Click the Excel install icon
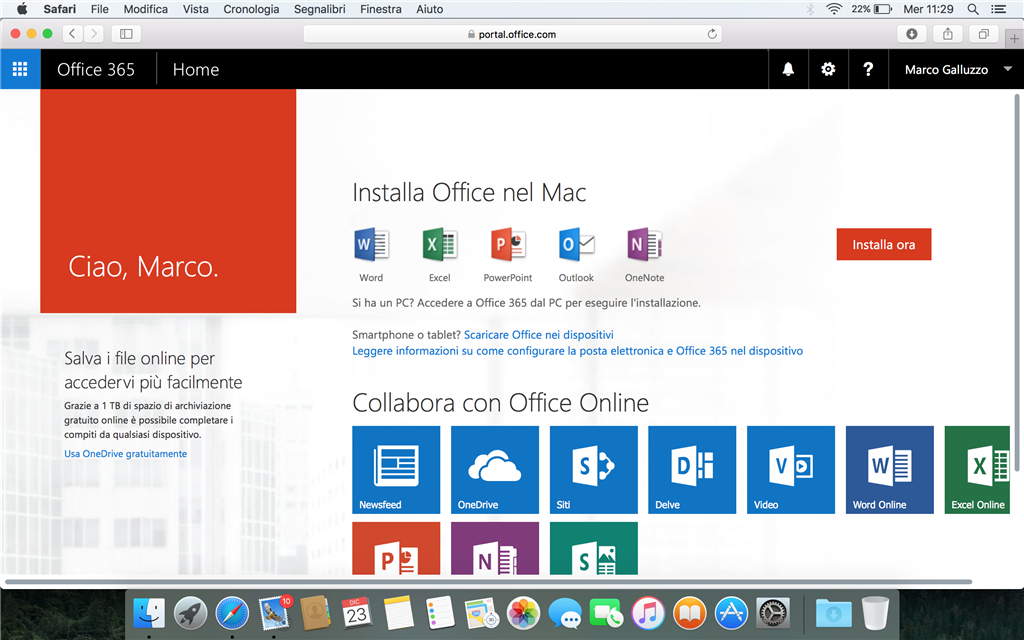 click(440, 245)
